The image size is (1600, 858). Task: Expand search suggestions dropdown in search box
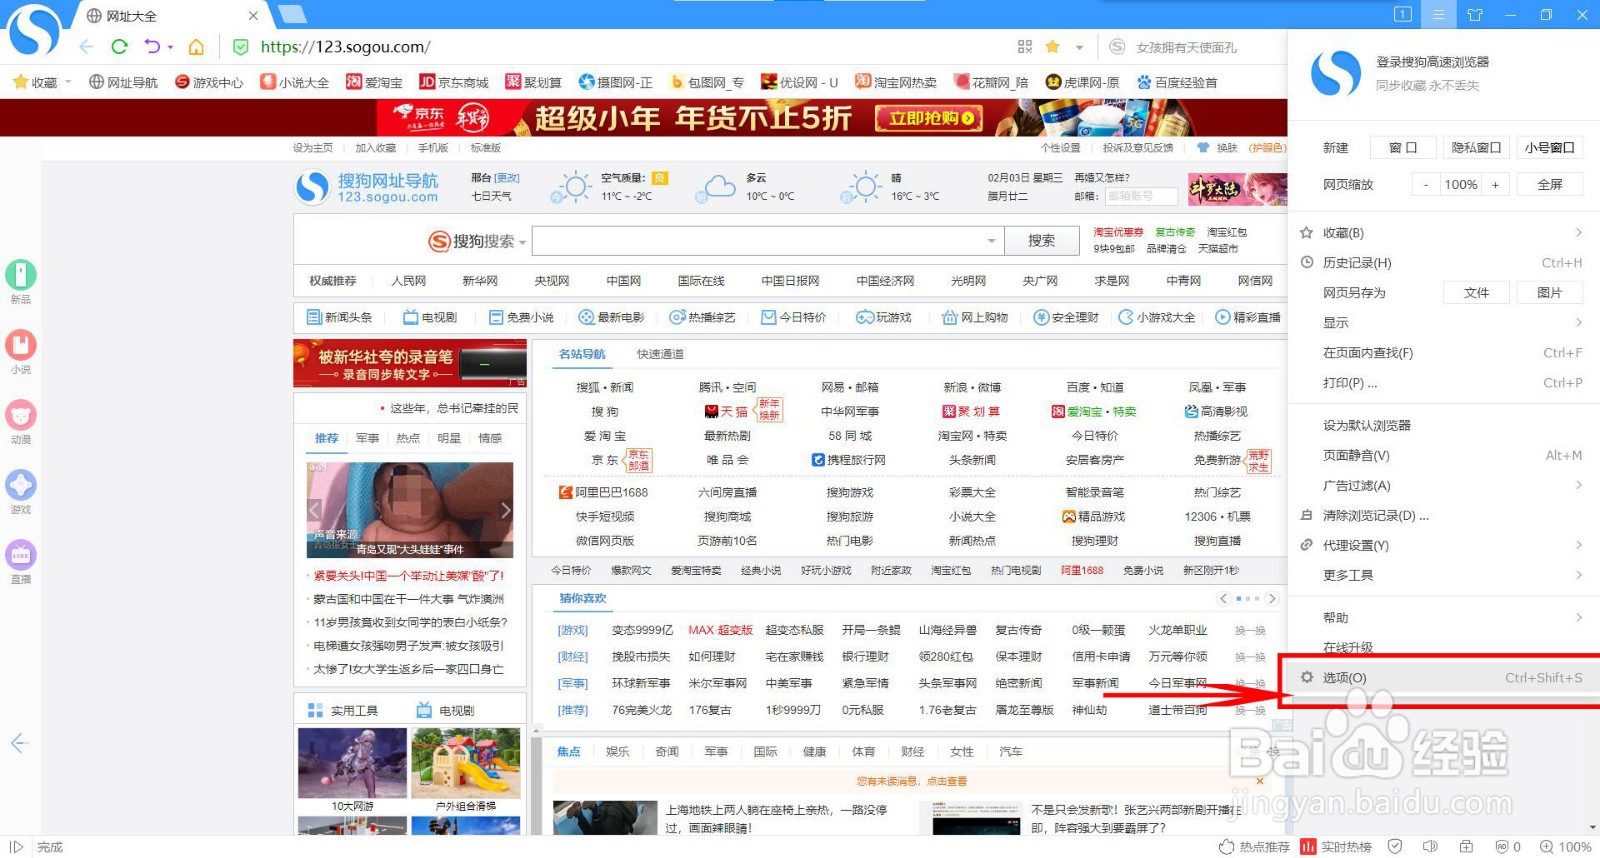tap(991, 241)
